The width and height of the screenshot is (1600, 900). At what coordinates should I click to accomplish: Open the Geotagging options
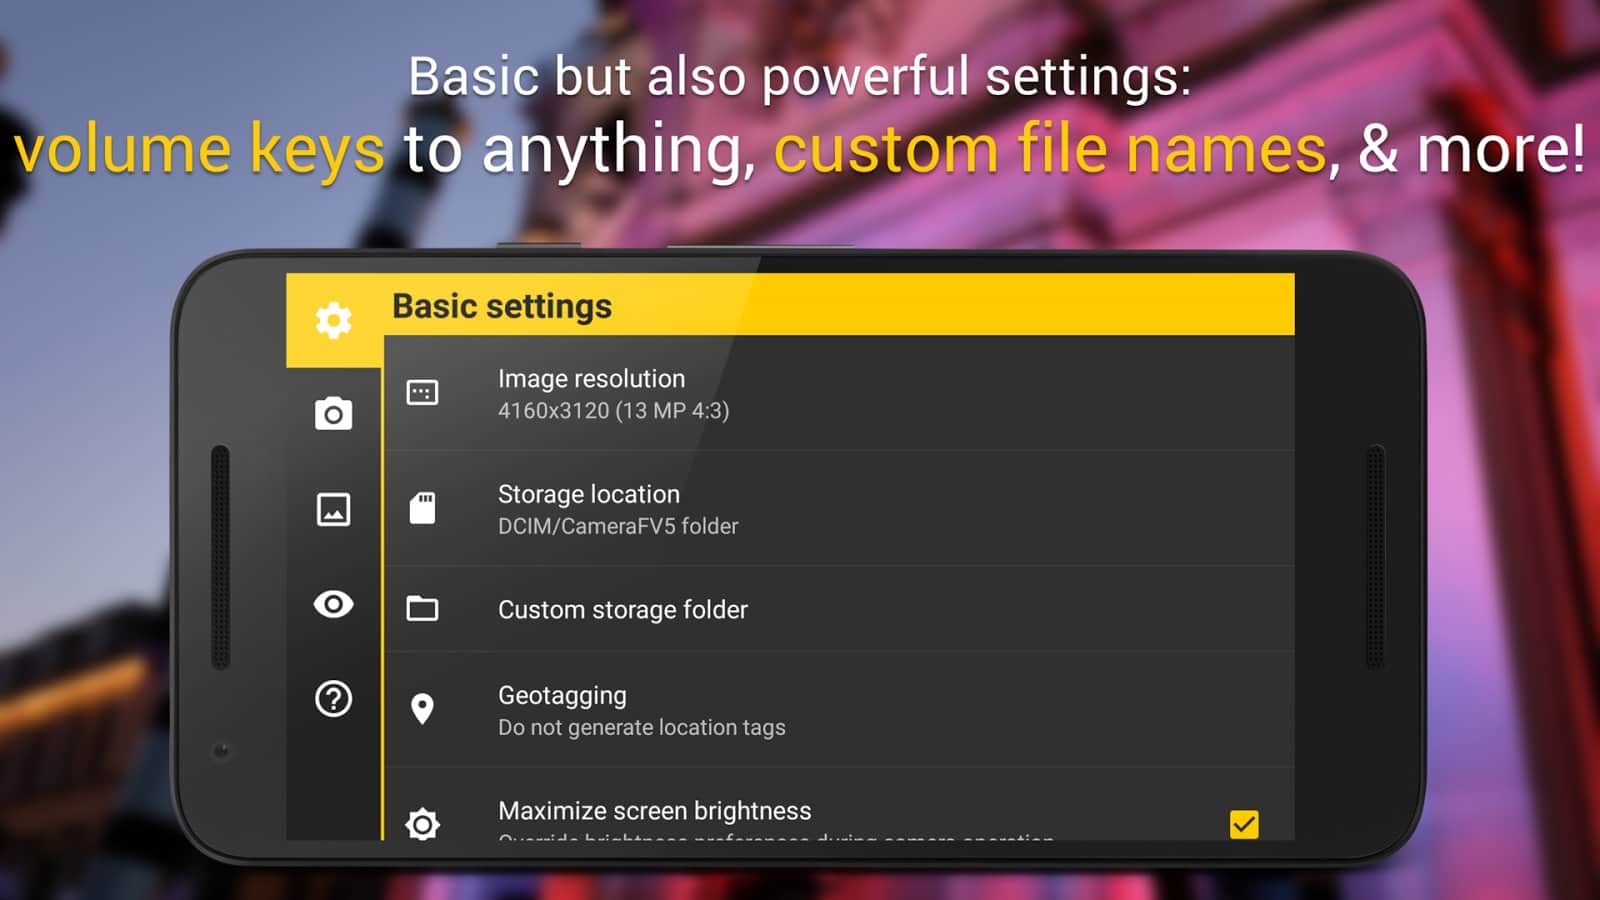[x=562, y=695]
